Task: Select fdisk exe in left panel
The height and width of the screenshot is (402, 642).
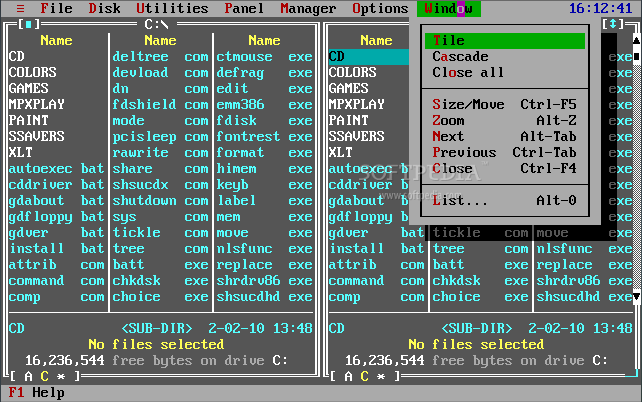Action: [x=264, y=120]
